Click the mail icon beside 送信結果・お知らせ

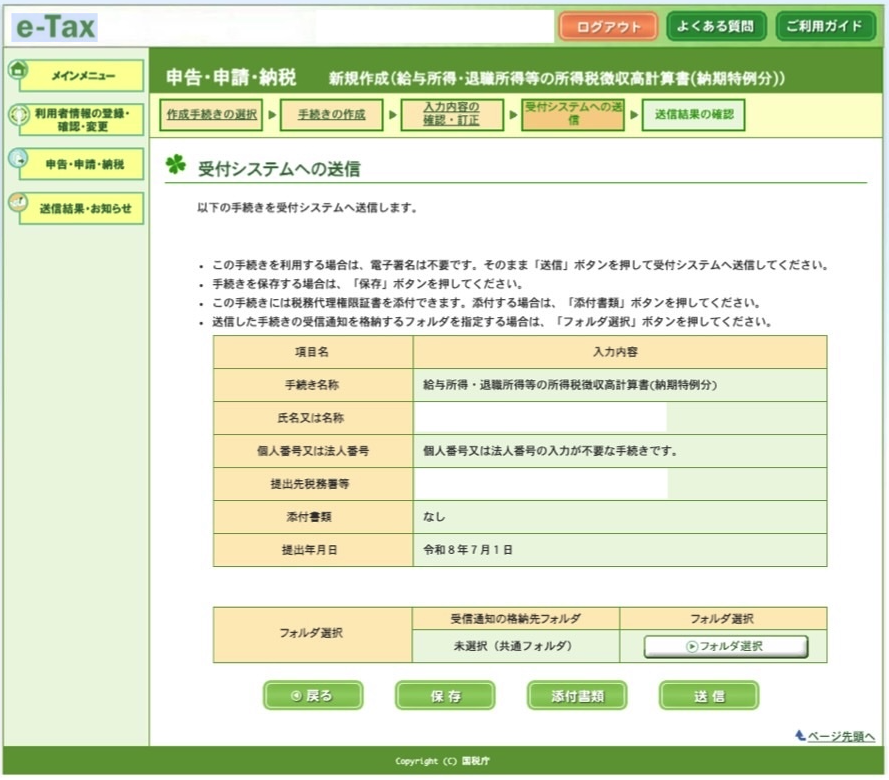(18, 202)
